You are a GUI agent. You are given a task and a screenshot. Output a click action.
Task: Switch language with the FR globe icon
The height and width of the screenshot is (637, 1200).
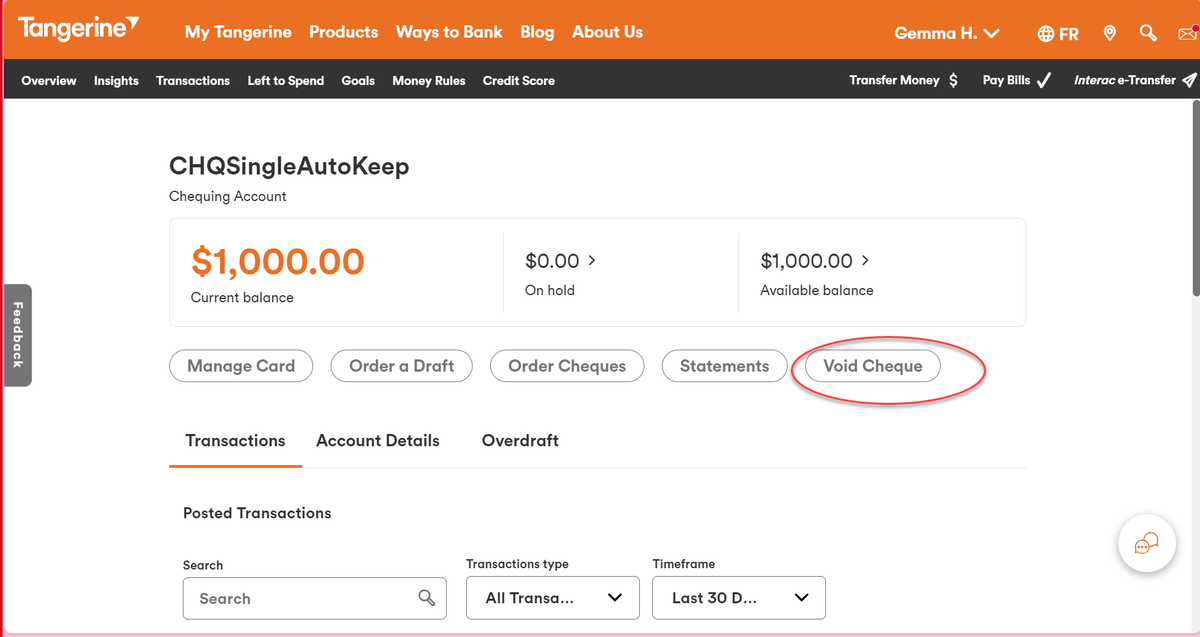click(x=1058, y=33)
